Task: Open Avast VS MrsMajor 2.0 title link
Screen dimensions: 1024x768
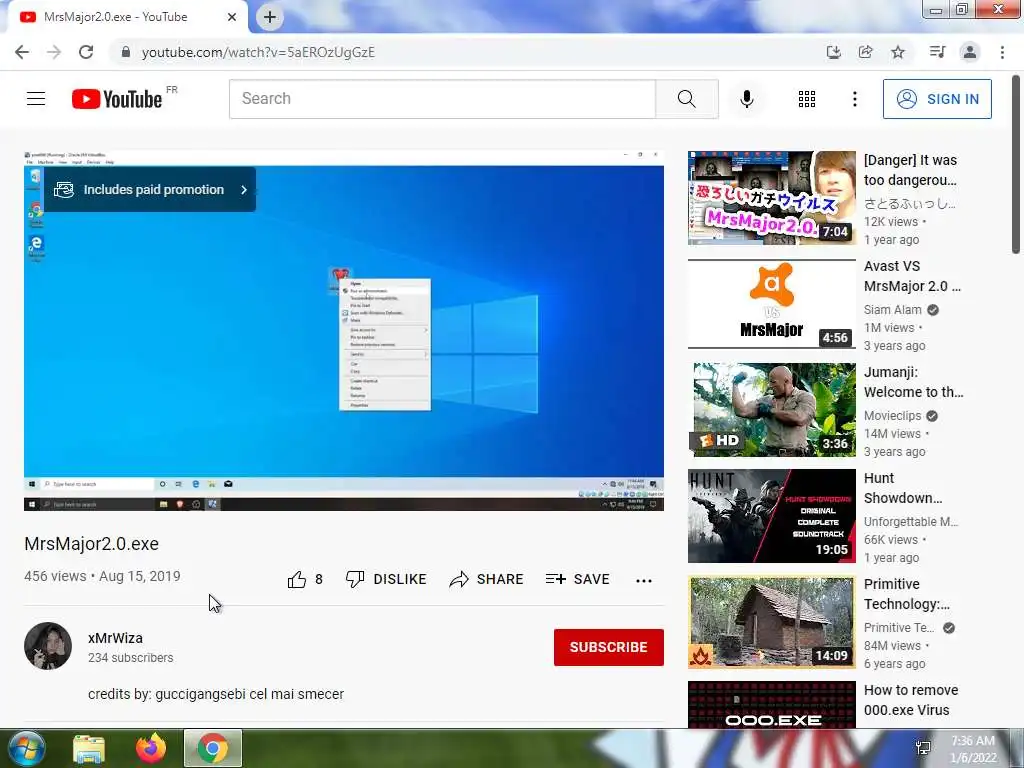Action: (912, 276)
